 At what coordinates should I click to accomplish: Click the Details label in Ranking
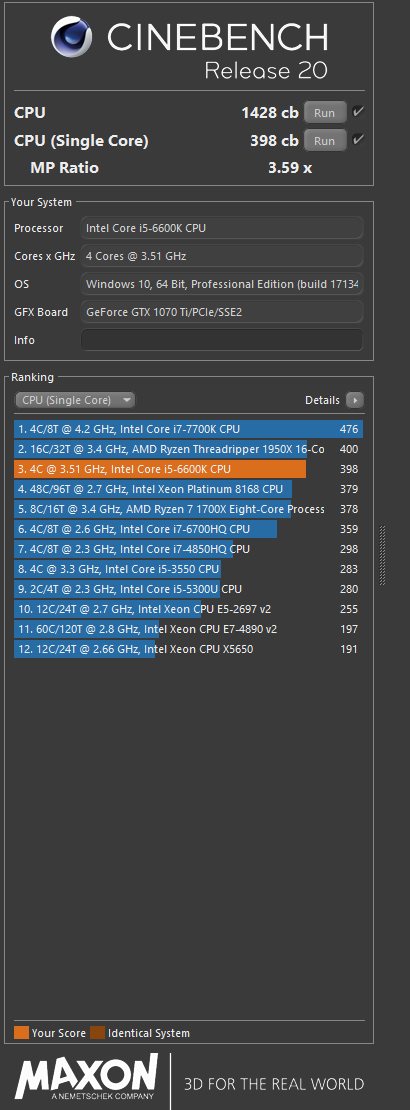322,400
